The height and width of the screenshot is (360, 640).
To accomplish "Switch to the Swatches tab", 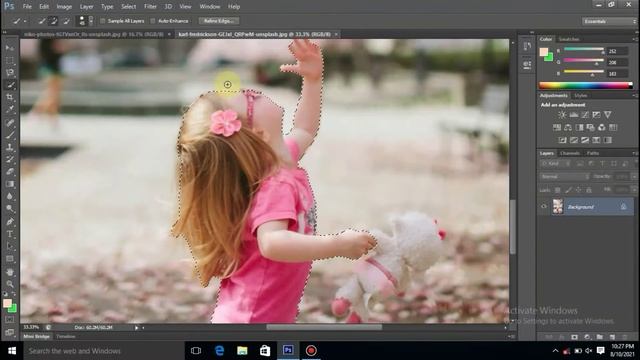I will pos(569,39).
